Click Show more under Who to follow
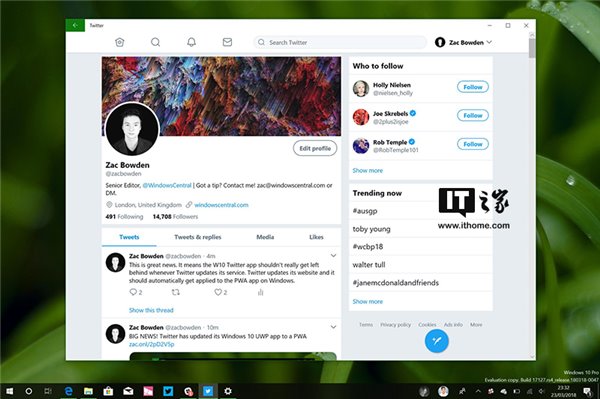Viewport: 600px width, 399px height. point(367,171)
